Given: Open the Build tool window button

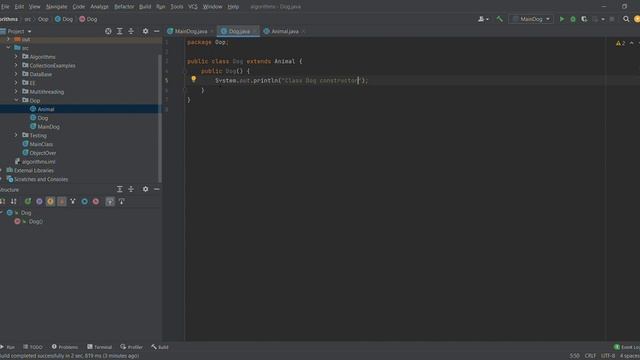Looking at the screenshot, I should coord(160,347).
